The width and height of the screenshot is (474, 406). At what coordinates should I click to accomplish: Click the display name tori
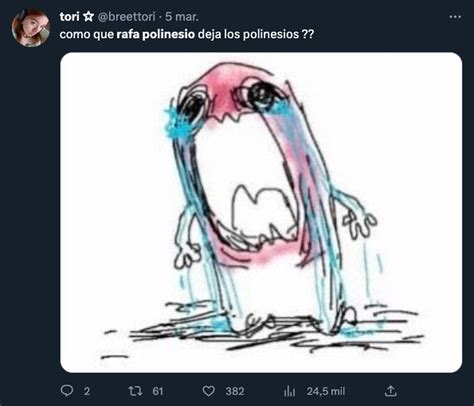tap(69, 17)
